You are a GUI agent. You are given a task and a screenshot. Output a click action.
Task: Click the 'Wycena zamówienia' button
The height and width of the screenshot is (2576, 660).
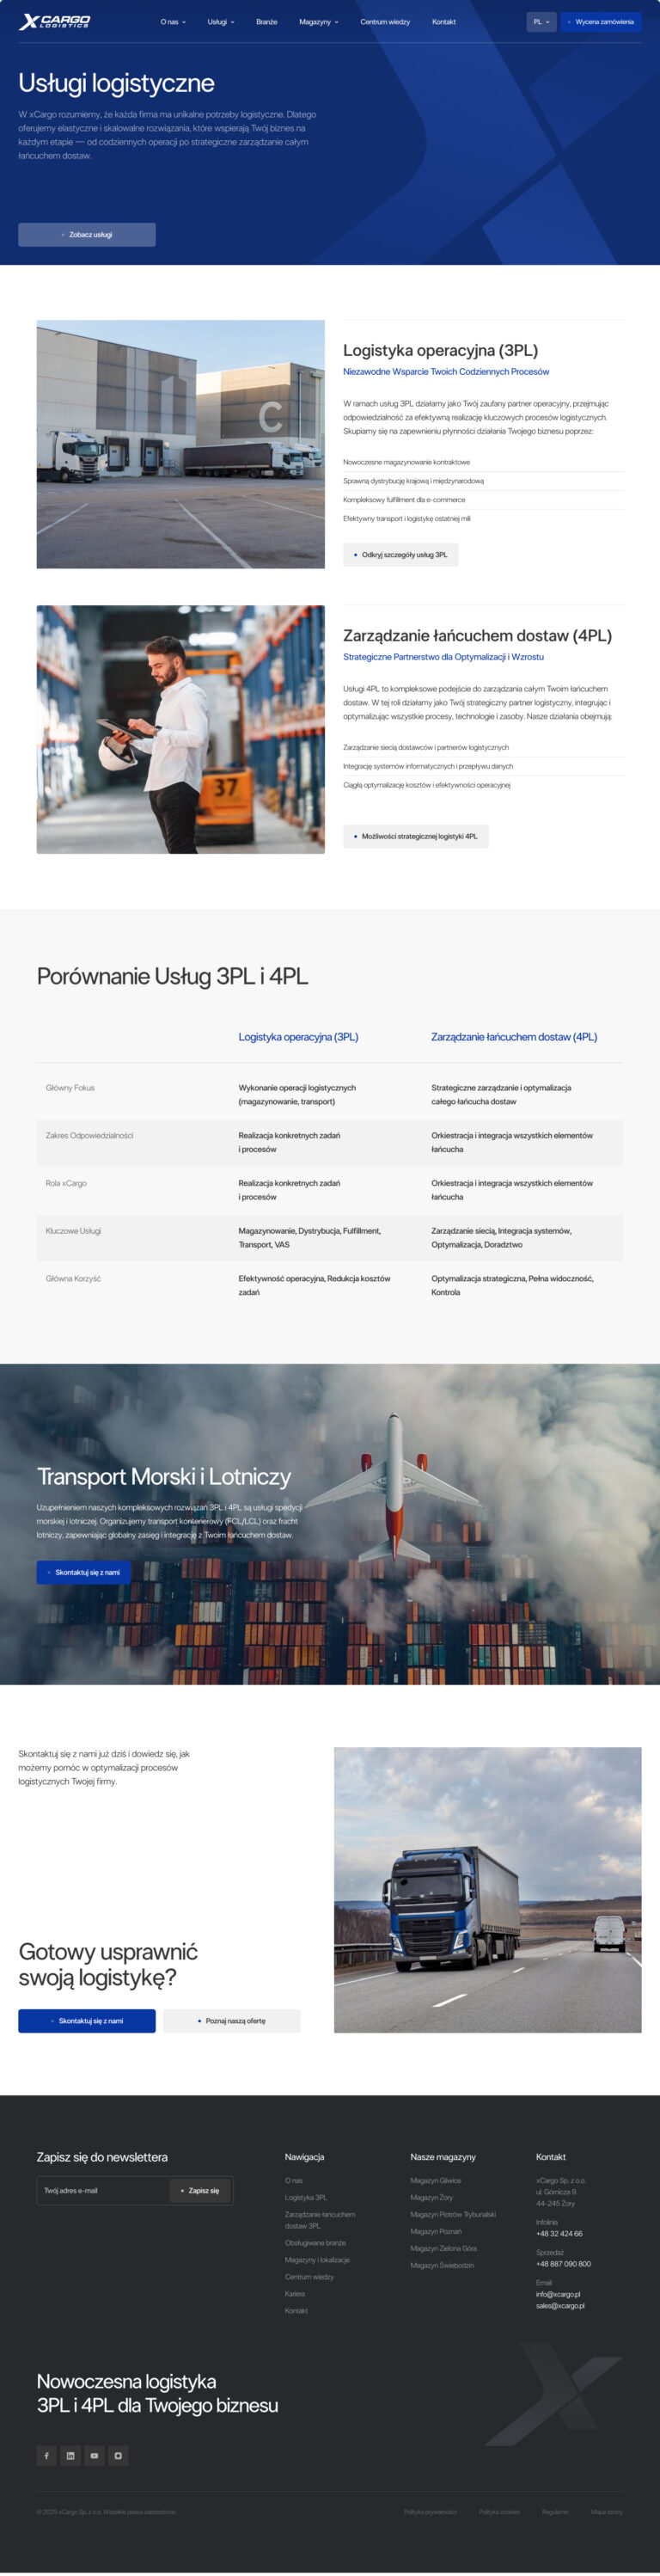pos(600,22)
